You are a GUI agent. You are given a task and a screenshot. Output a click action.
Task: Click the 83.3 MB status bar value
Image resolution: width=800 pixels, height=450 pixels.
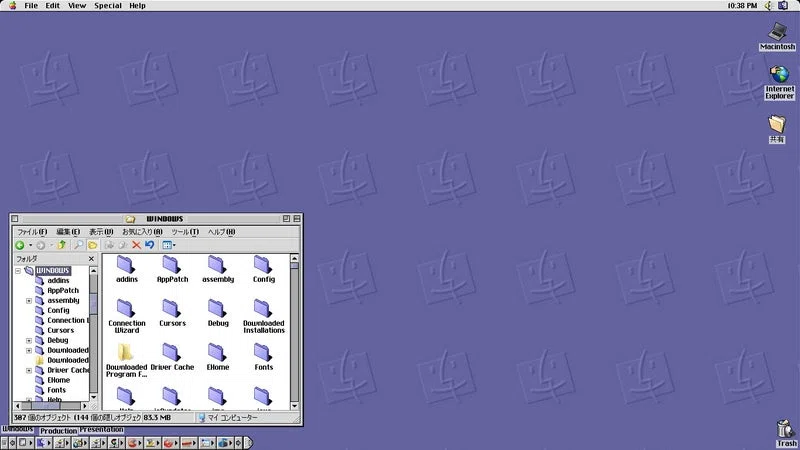(157, 418)
